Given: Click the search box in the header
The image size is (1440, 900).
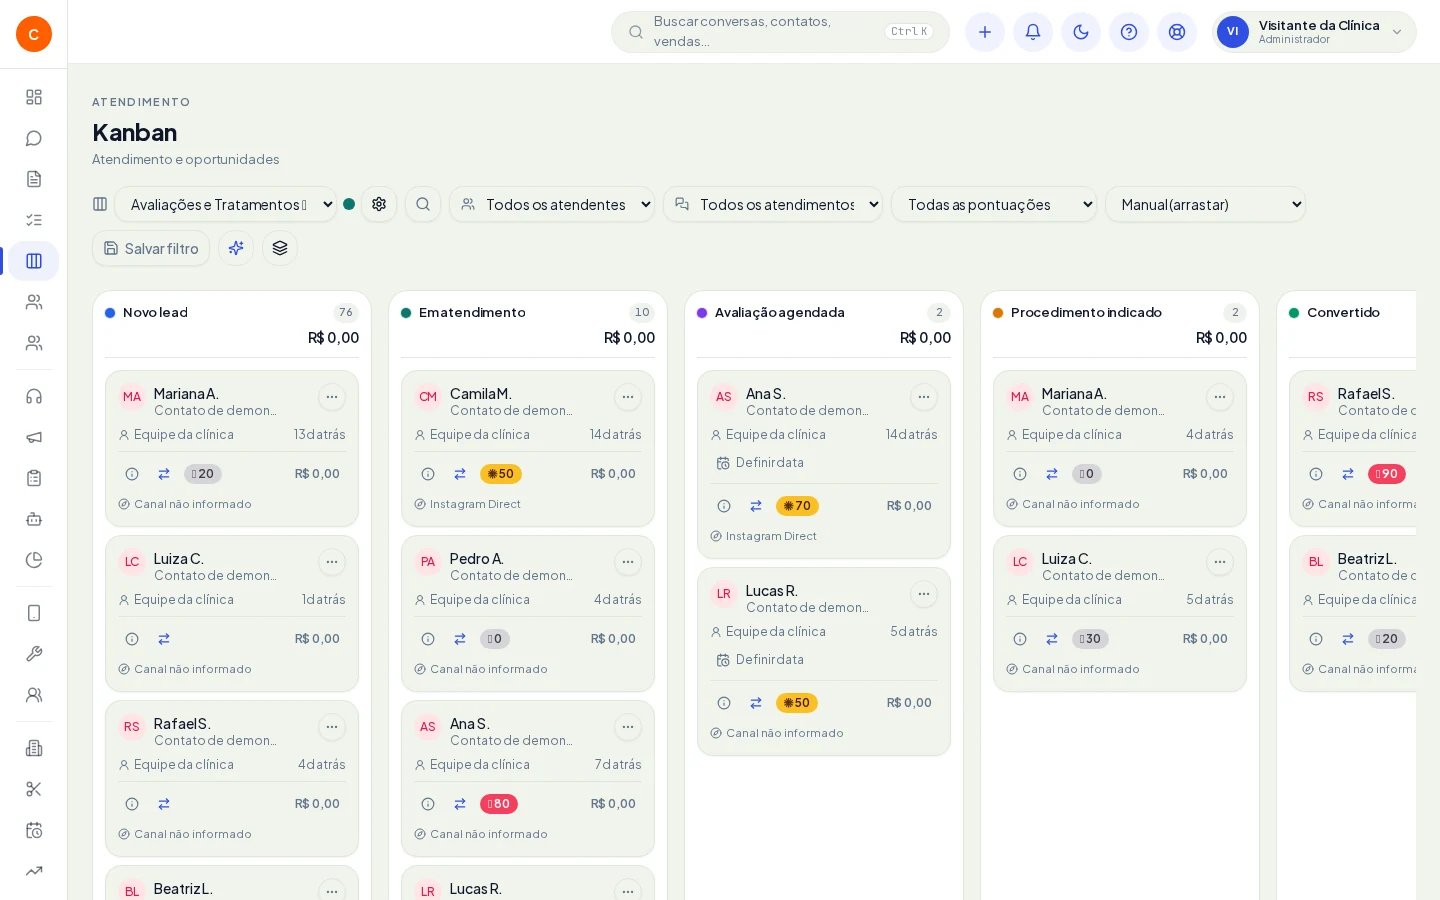Looking at the screenshot, I should point(780,32).
